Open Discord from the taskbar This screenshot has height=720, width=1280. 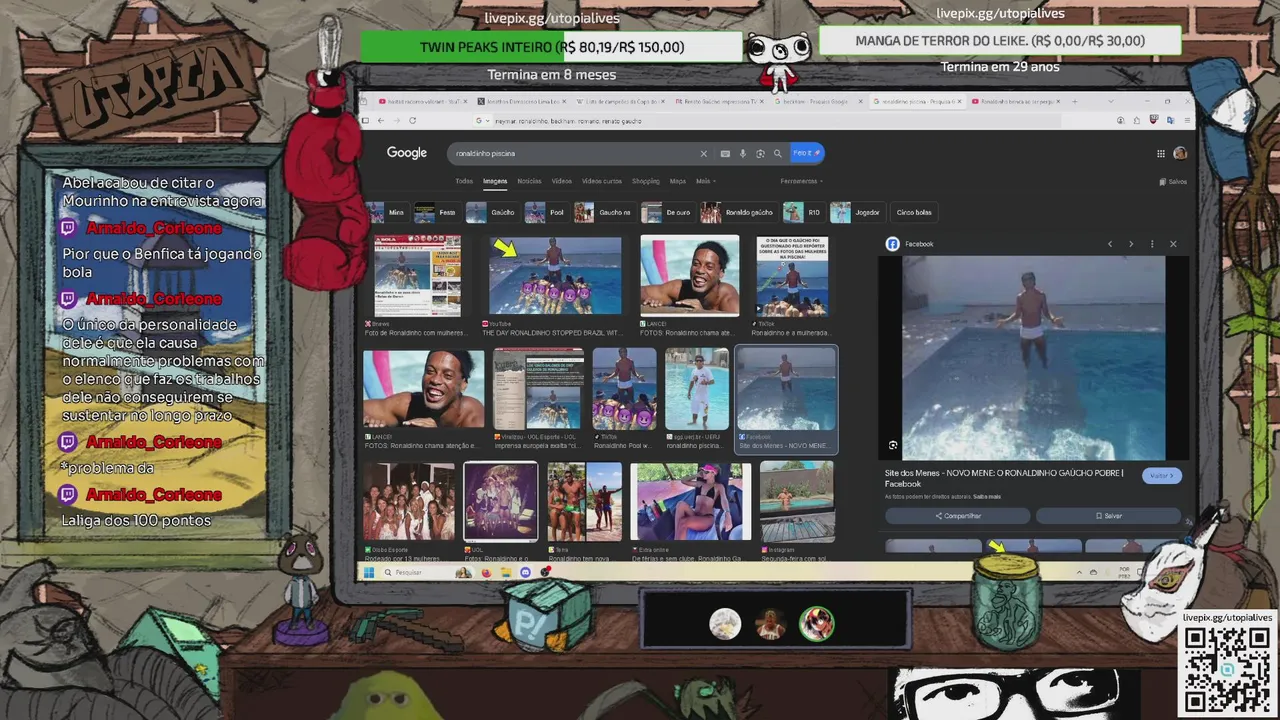(525, 572)
